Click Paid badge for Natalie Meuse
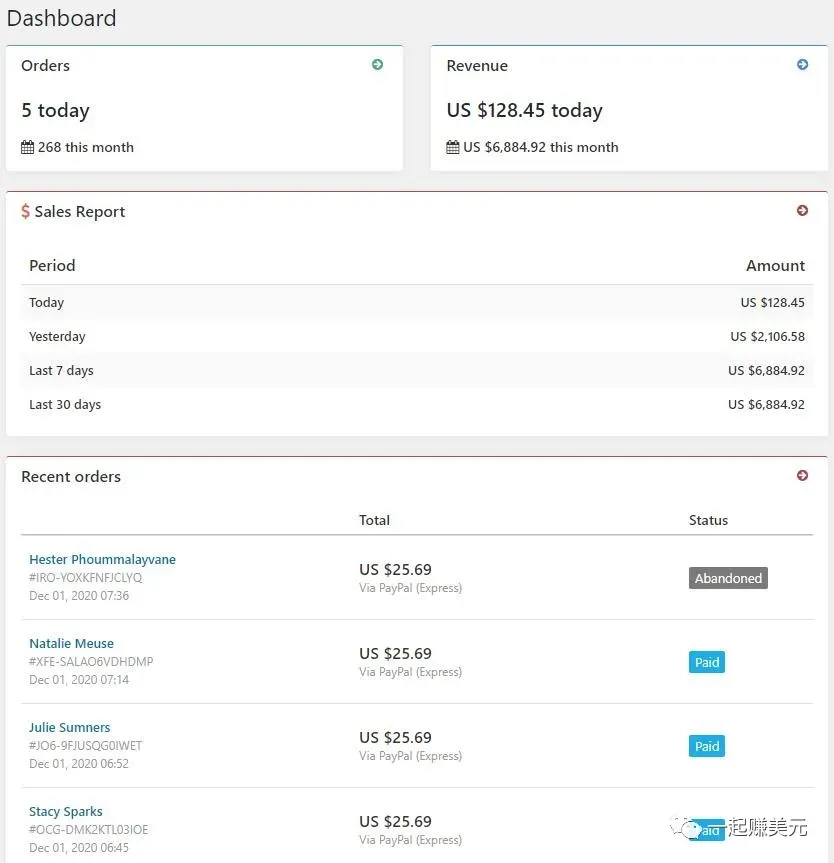This screenshot has width=834, height=863. 707,662
